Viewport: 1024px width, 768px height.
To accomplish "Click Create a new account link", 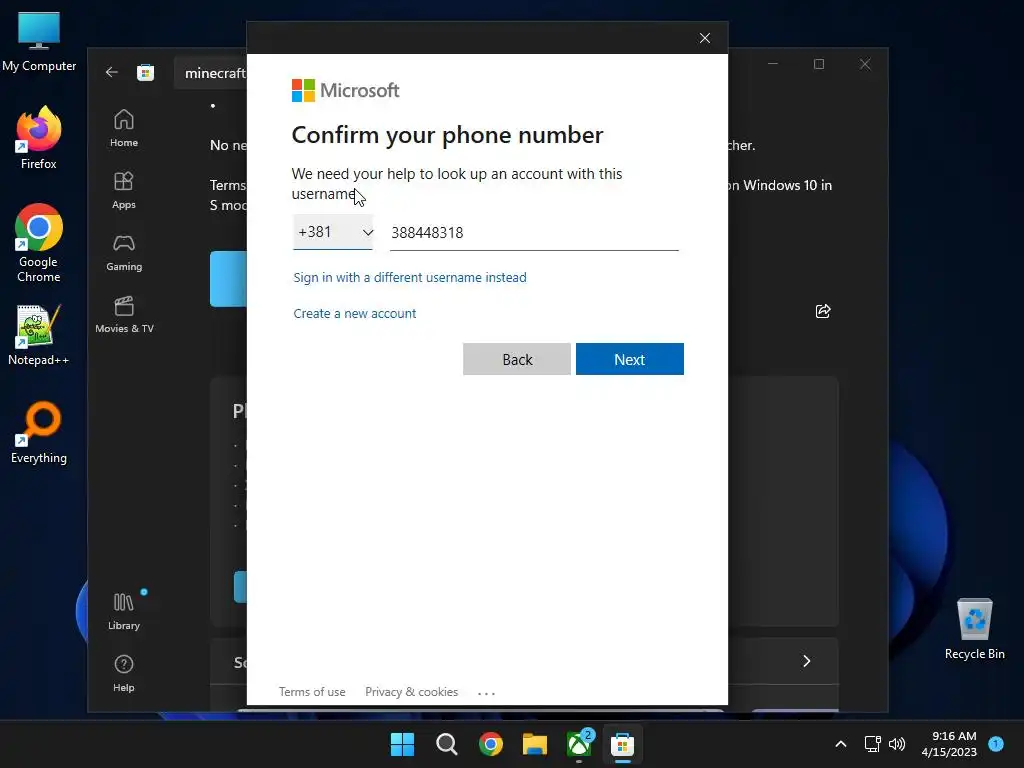I will 355,313.
